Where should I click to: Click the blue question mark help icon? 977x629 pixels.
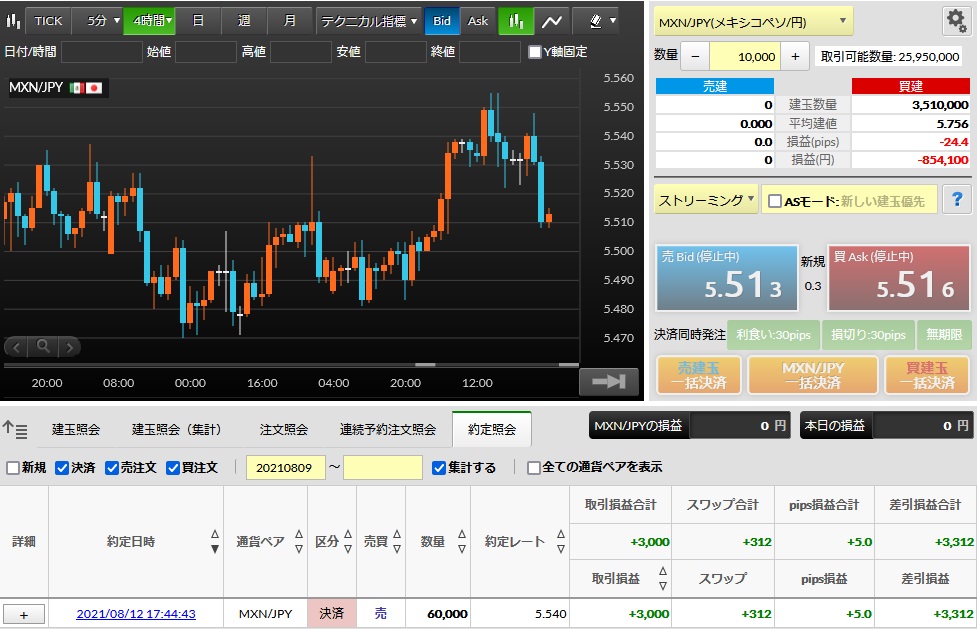(956, 199)
